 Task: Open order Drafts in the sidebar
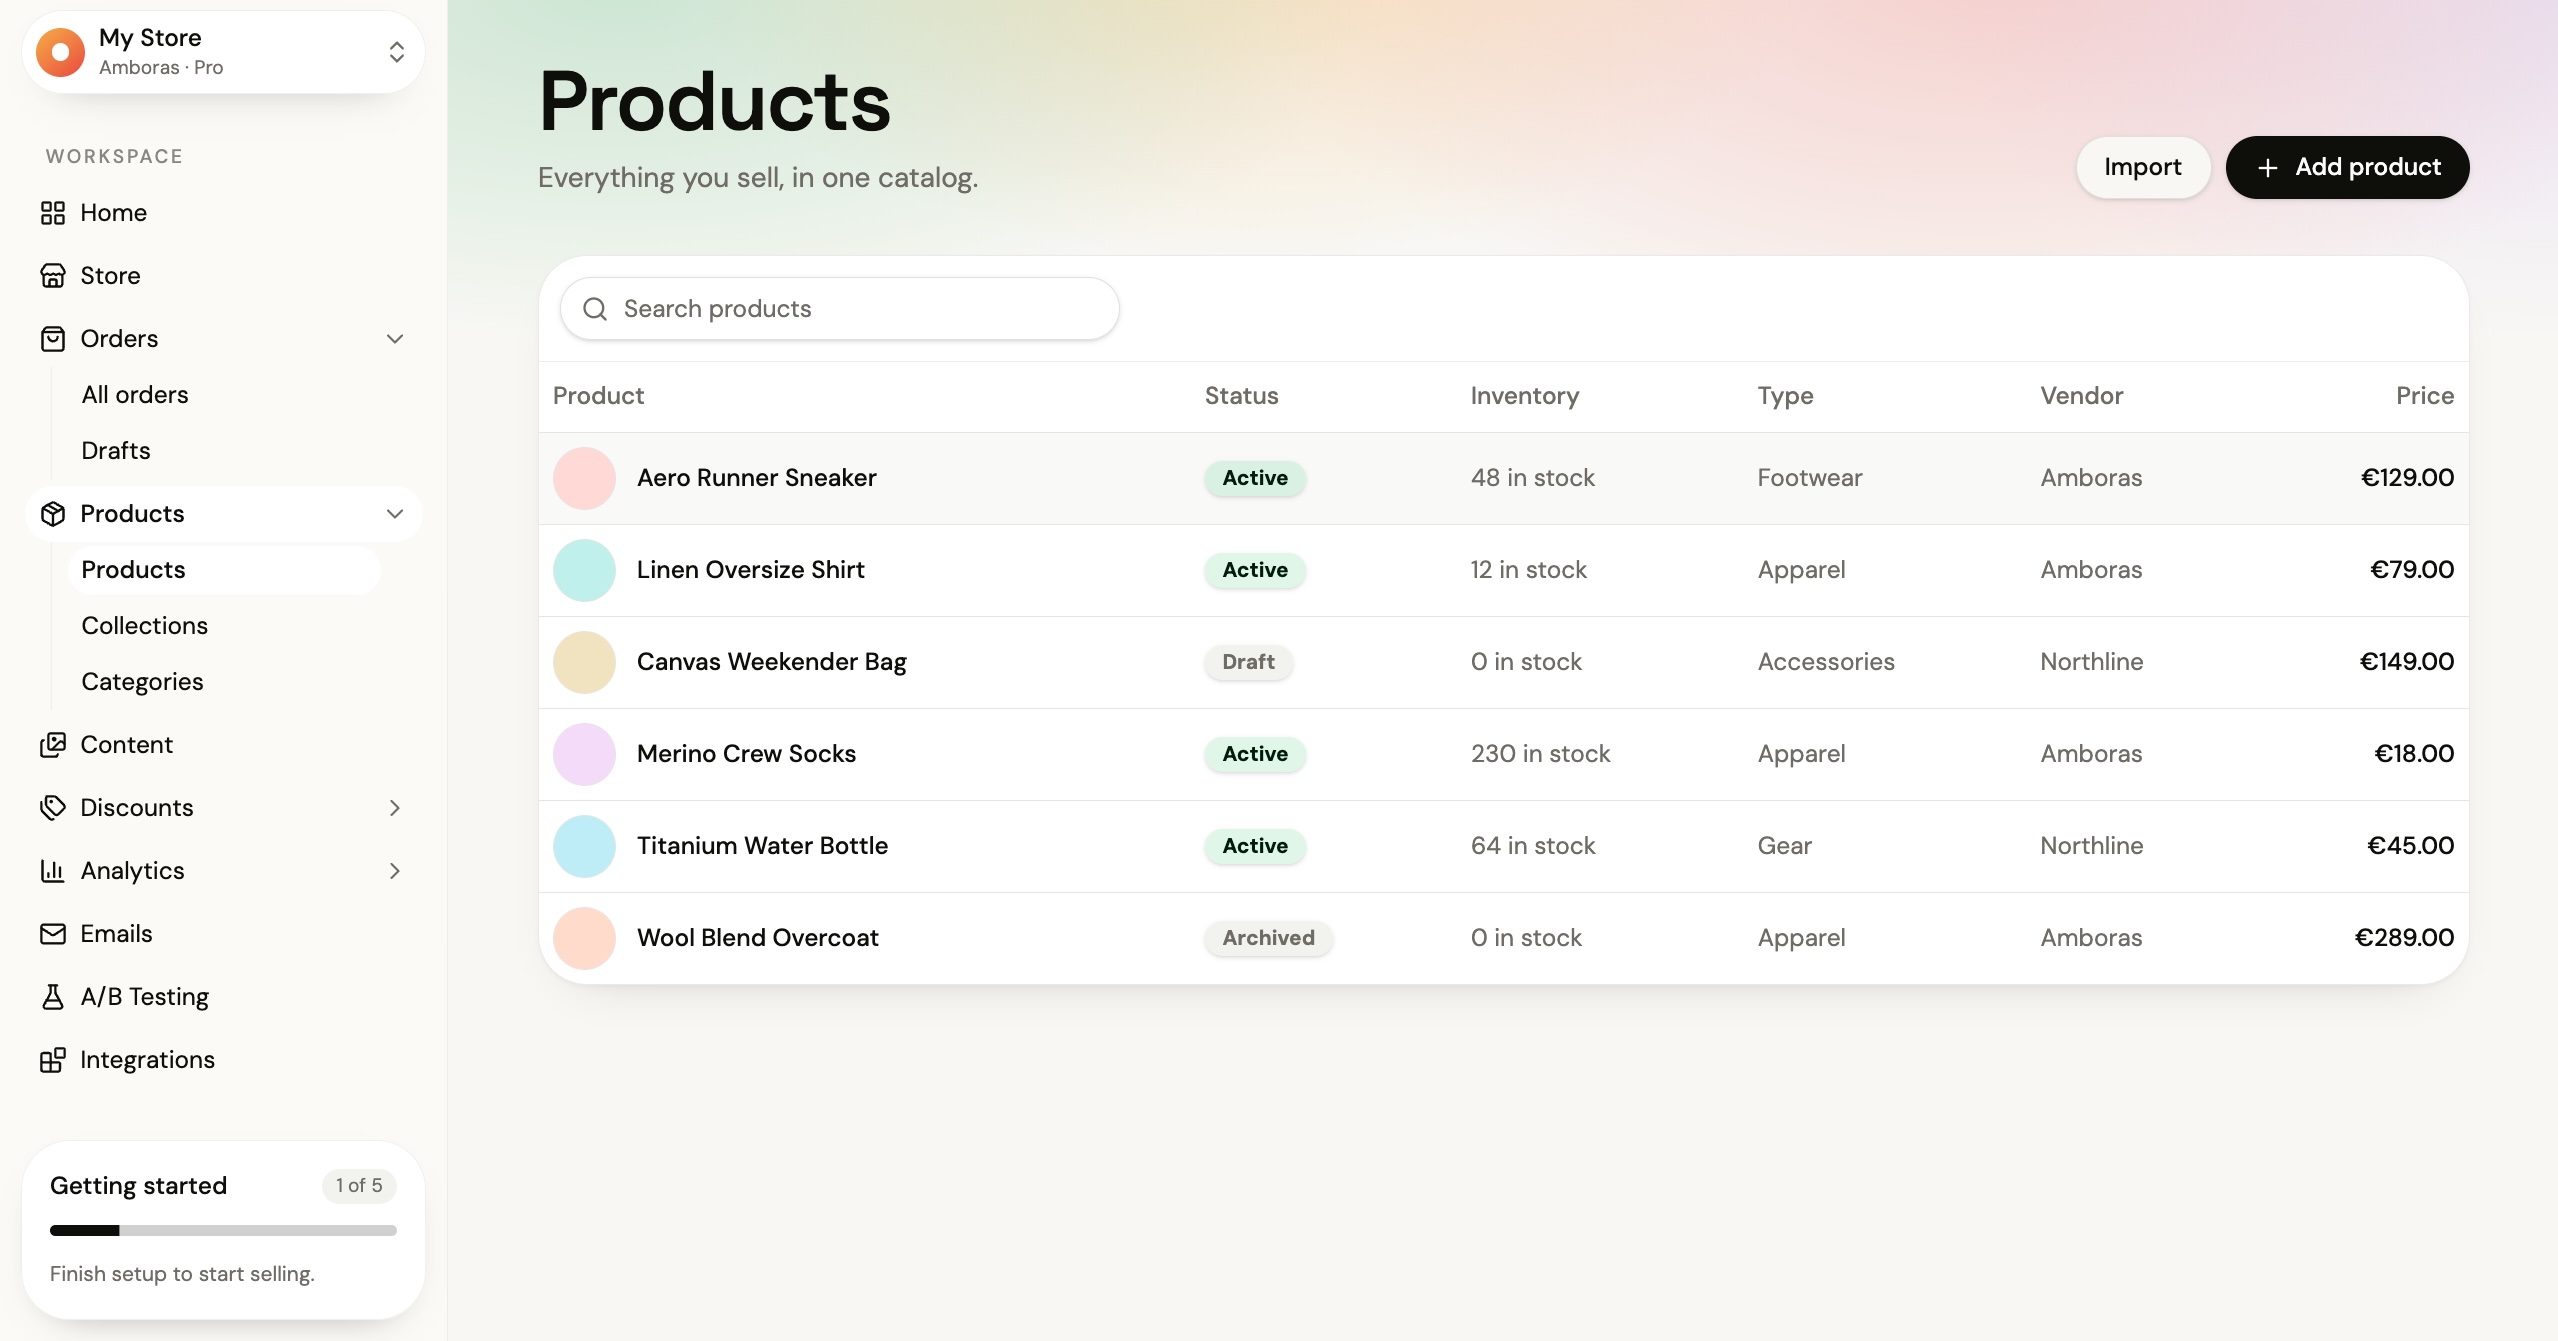point(224,451)
